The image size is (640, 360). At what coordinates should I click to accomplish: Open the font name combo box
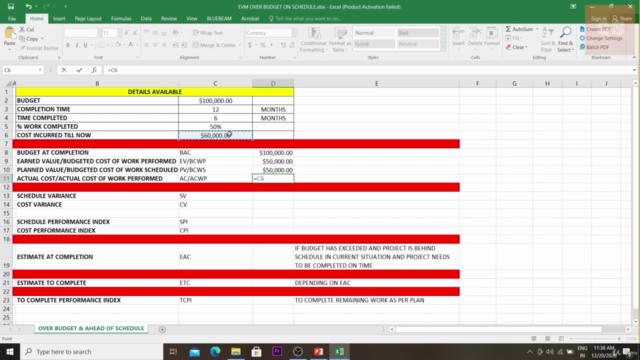coord(82,33)
